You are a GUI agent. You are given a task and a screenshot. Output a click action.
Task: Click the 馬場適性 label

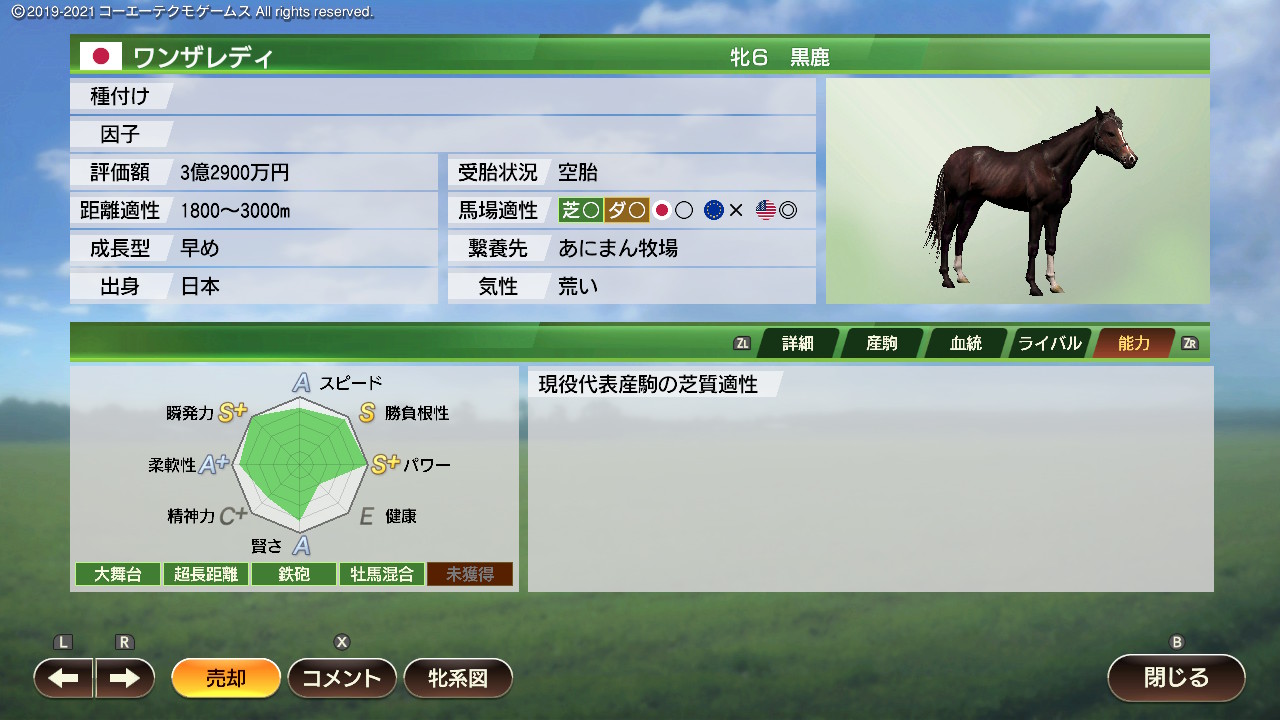coord(498,211)
